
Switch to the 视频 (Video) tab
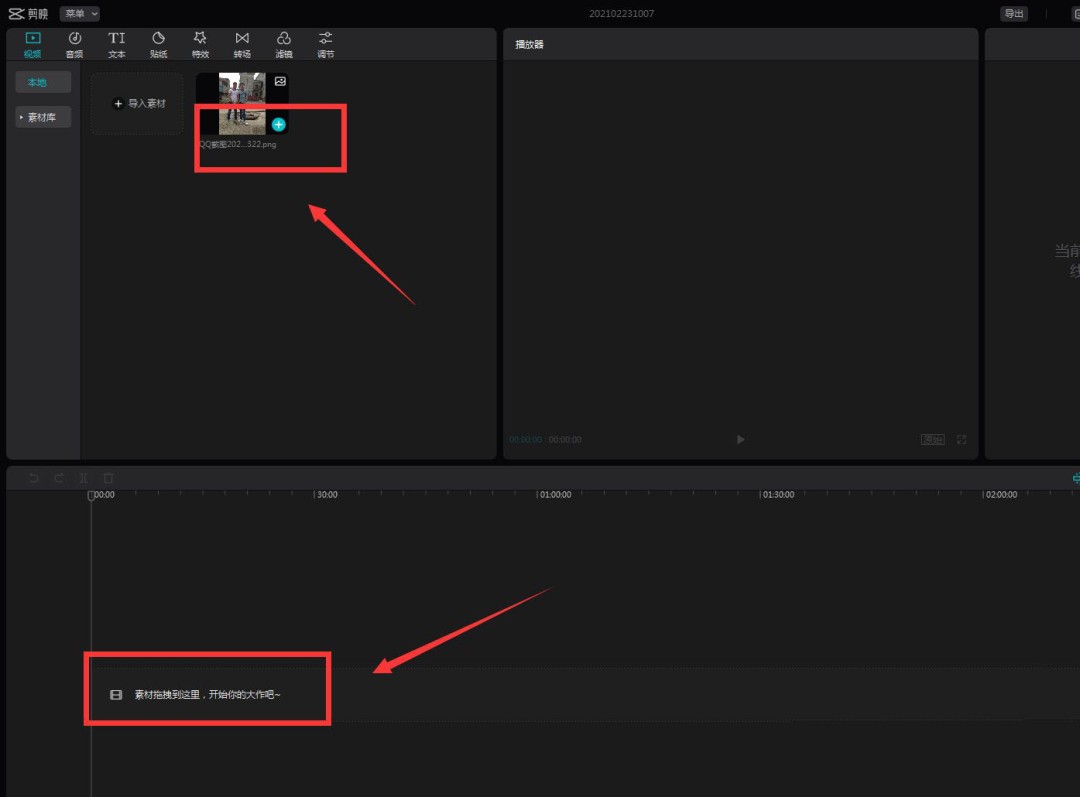click(33, 44)
